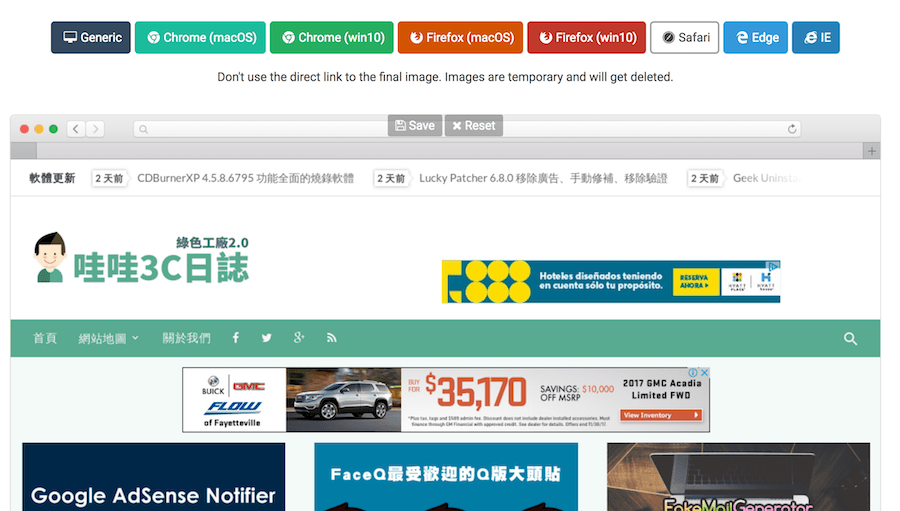Reset the uploaded screenshot

[474, 125]
